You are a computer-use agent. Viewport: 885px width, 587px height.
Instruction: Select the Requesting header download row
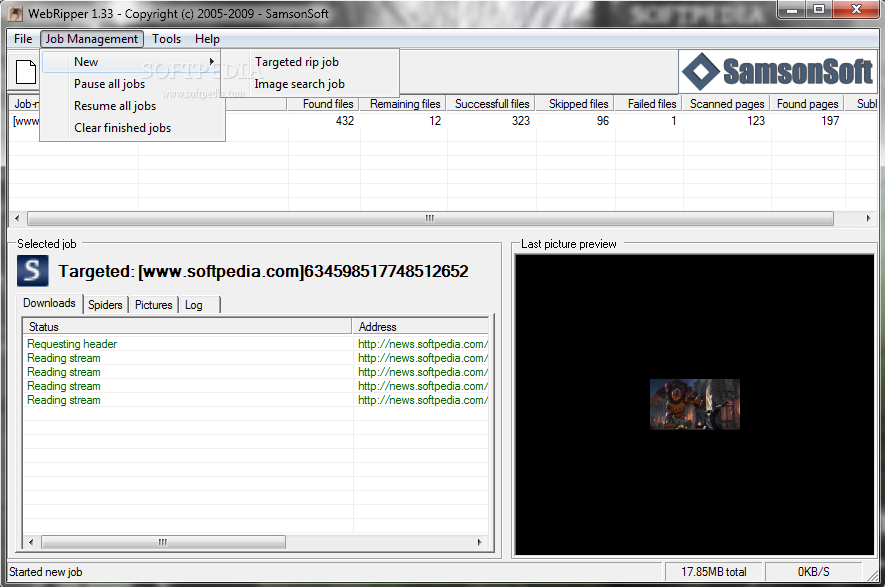pyautogui.click(x=256, y=344)
